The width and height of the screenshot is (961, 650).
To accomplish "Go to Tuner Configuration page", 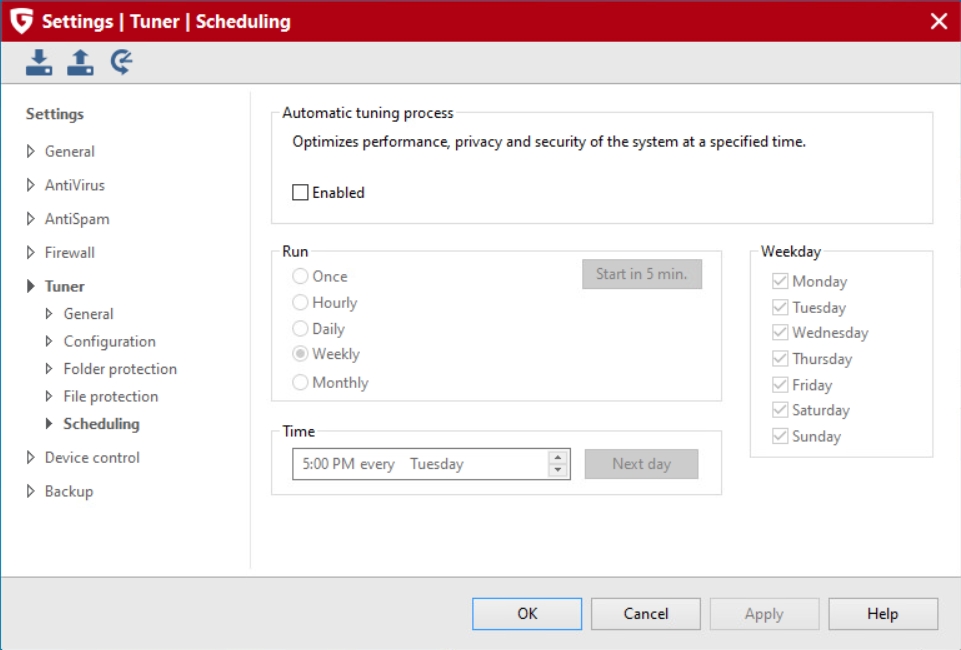I will click(109, 341).
